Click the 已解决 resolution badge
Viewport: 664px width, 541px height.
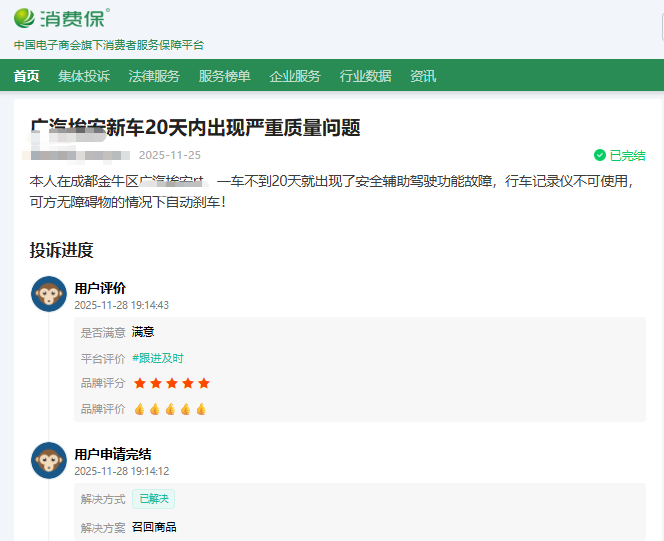click(x=154, y=498)
